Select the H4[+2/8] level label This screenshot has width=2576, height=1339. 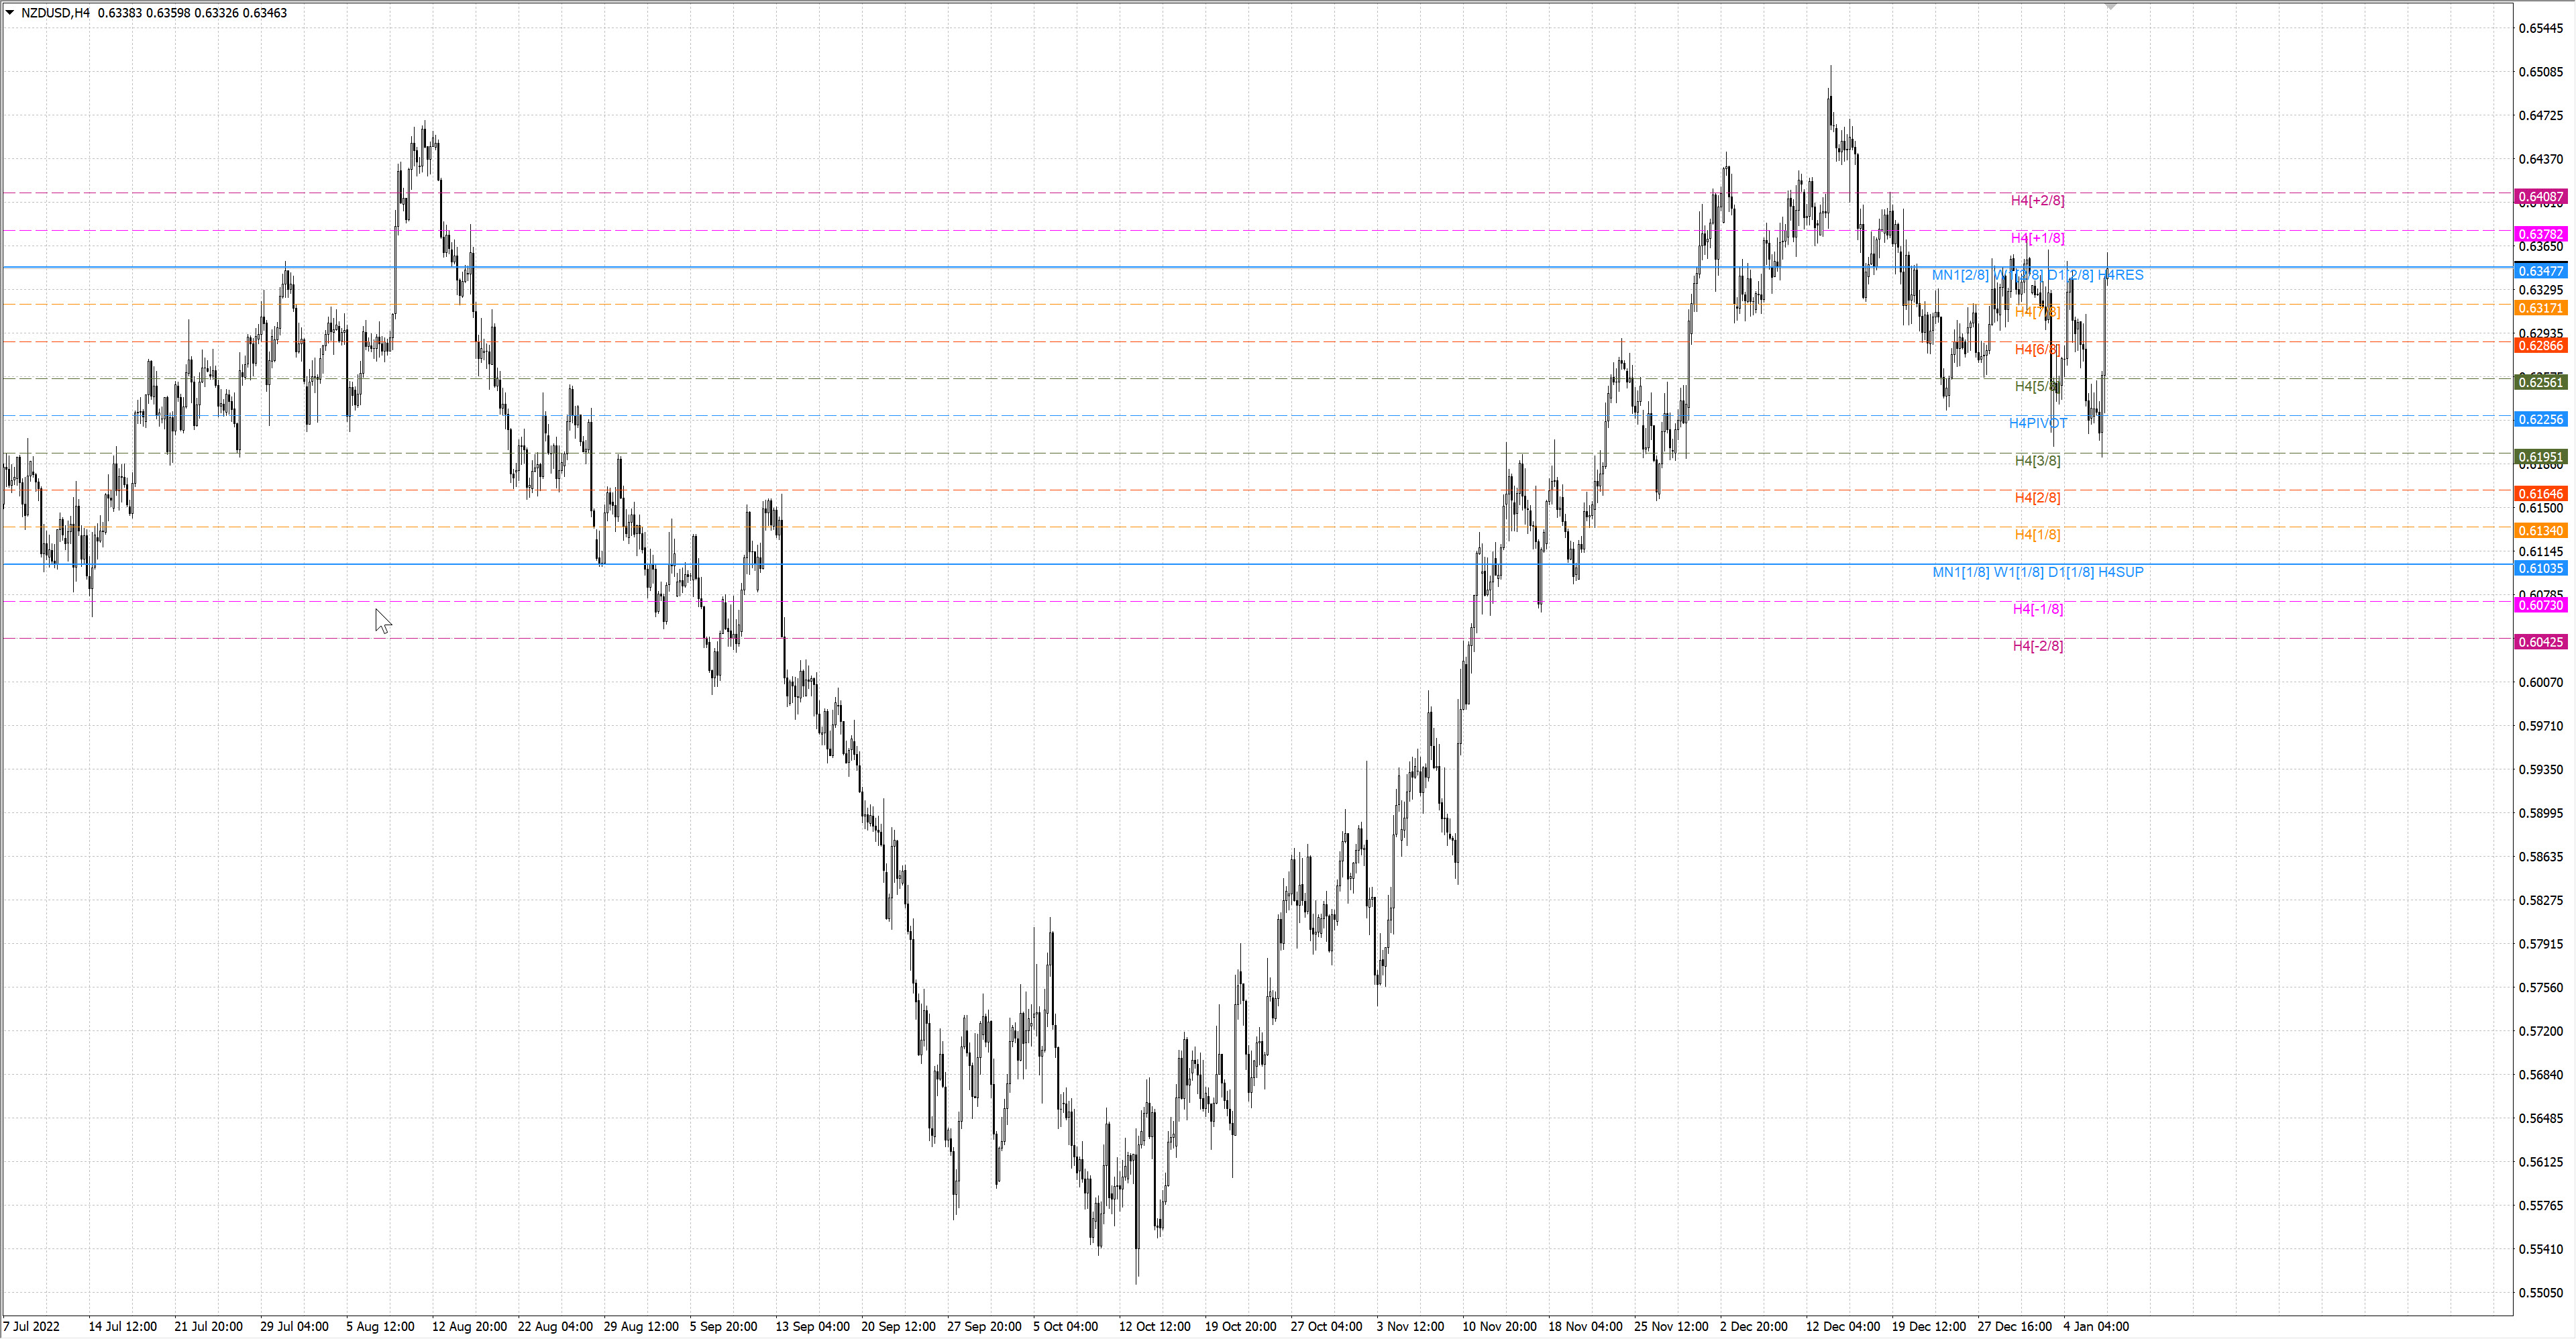[x=2037, y=201]
